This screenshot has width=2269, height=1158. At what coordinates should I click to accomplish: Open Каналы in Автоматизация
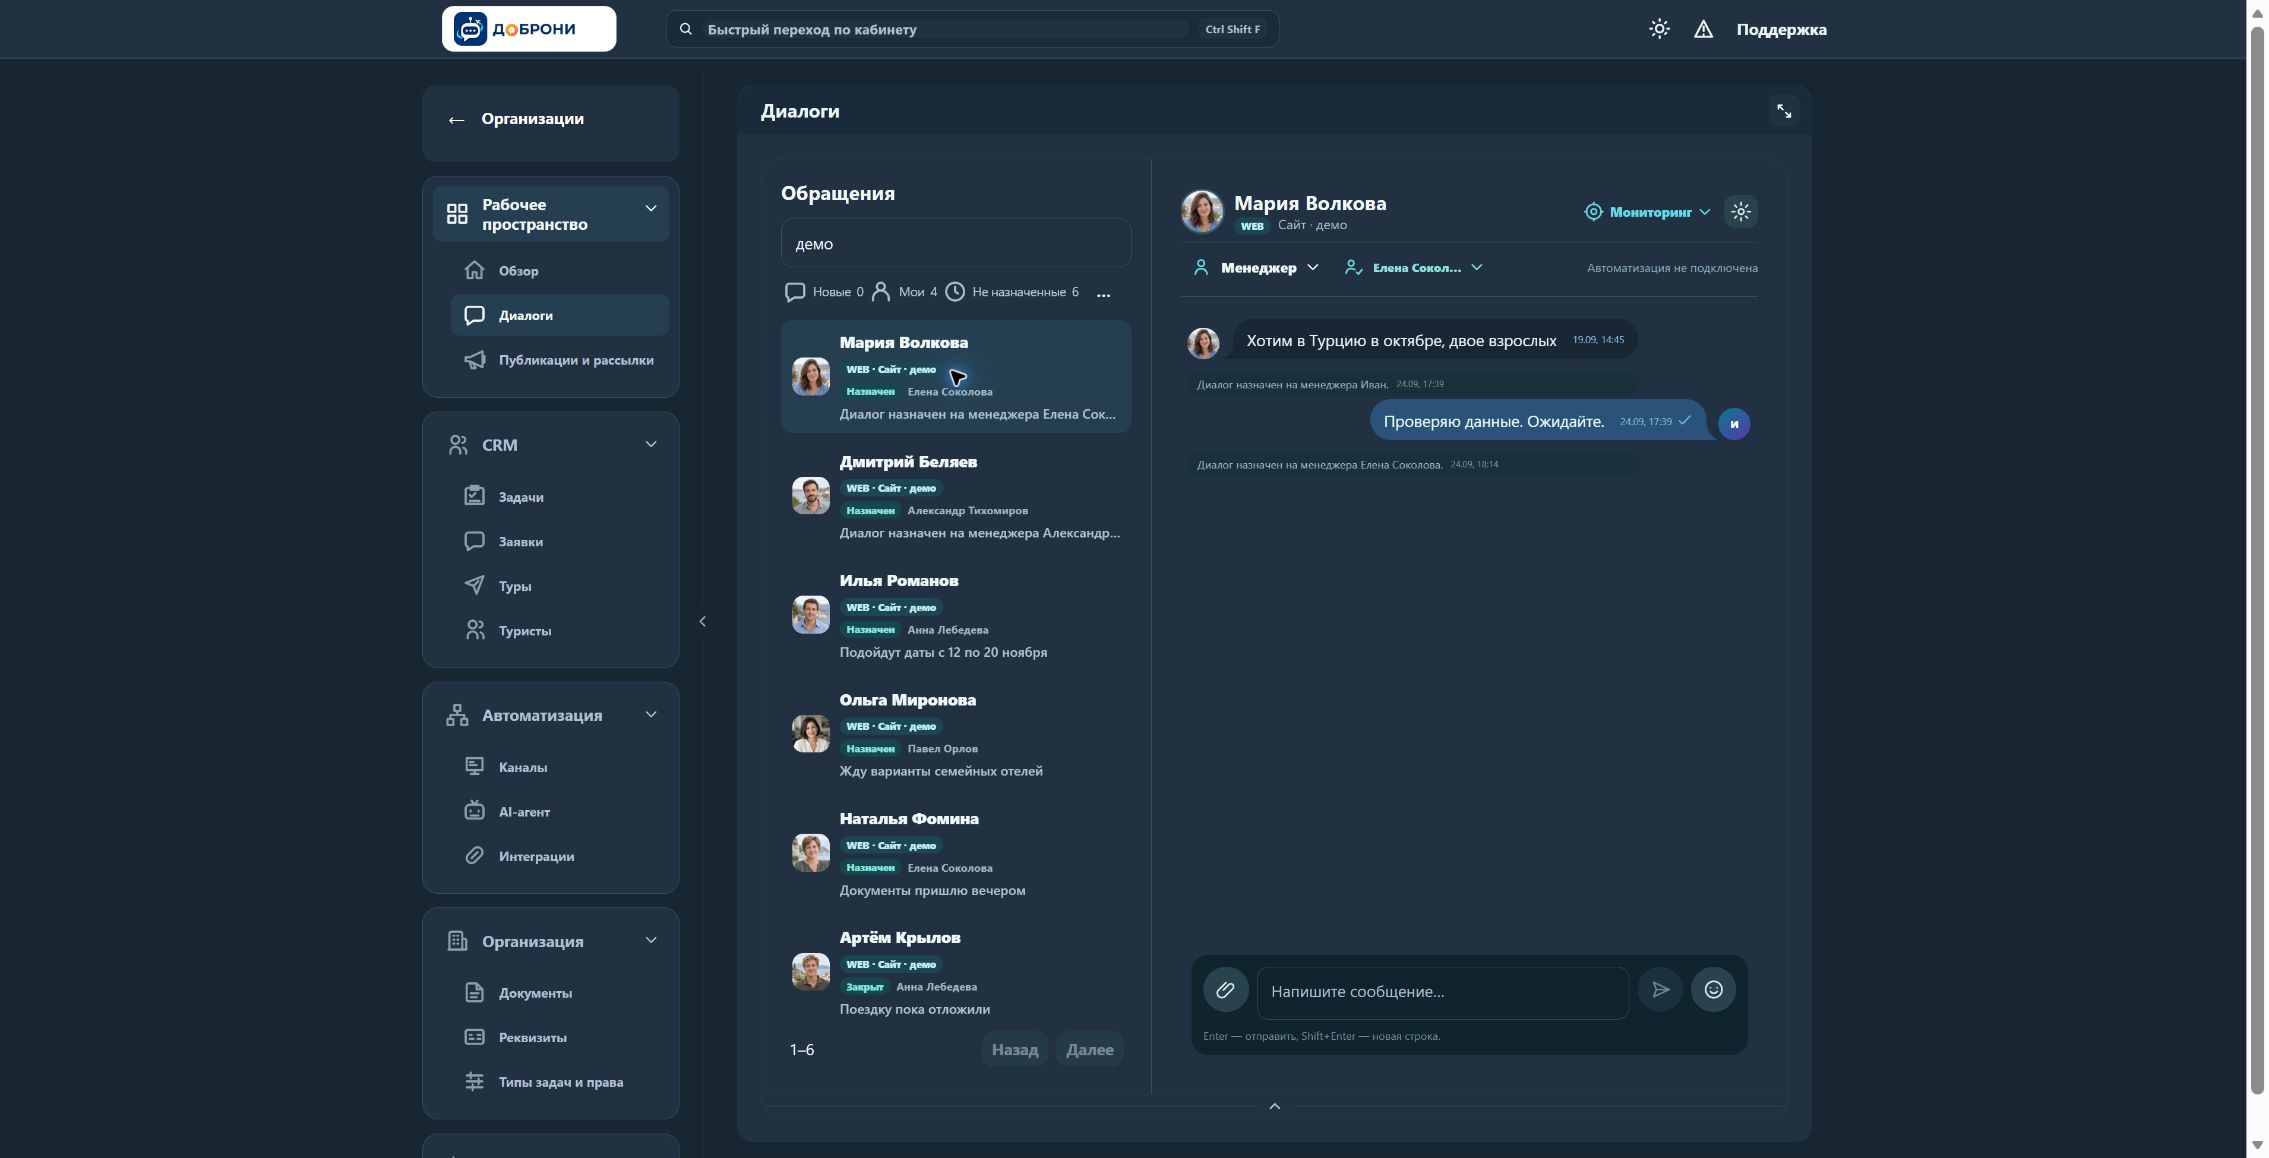tap(560, 767)
